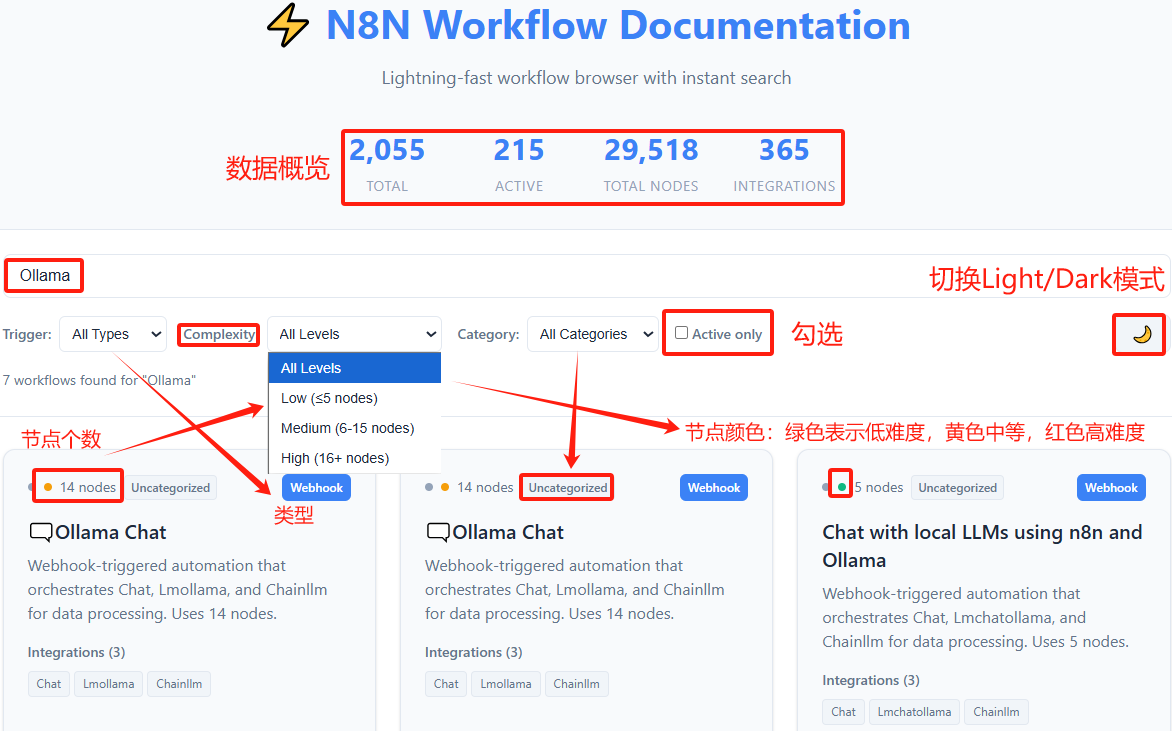This screenshot has width=1172, height=731.
Task: Click Chainllm tag on second Ollama Chat card
Action: coord(576,684)
